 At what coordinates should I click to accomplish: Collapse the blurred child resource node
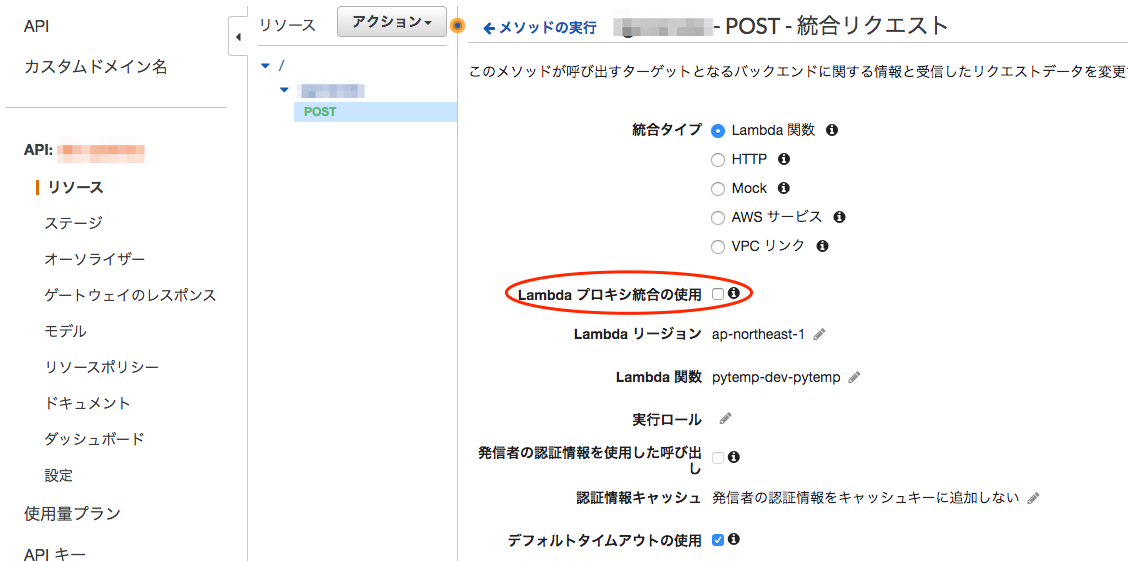click(284, 90)
